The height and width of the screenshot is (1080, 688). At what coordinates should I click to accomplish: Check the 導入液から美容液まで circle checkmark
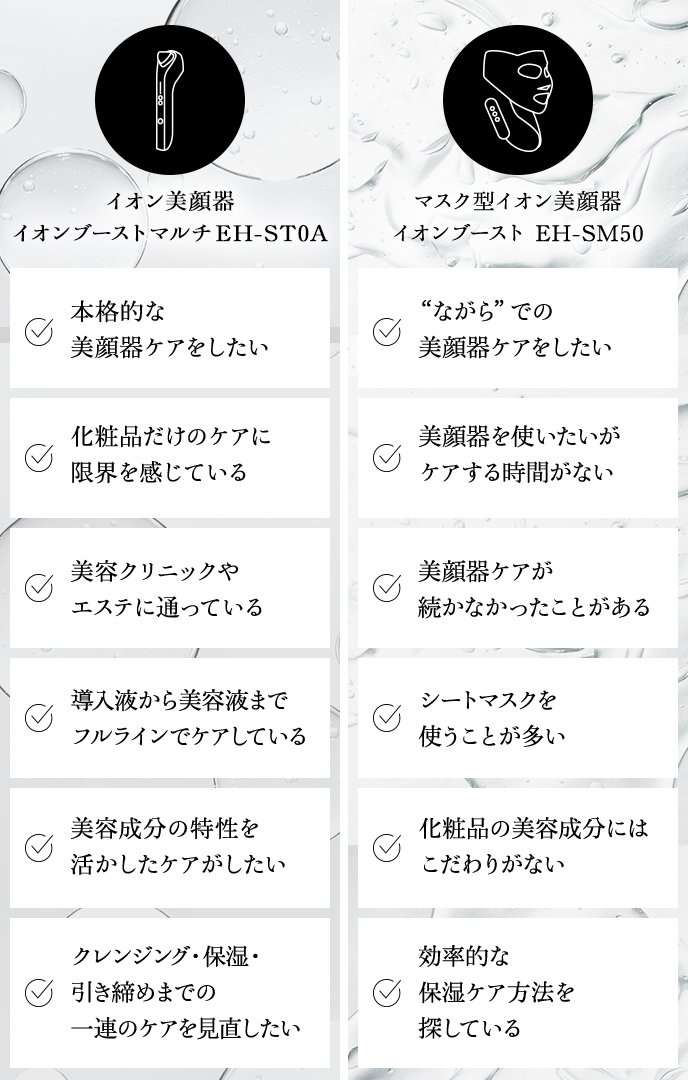pyautogui.click(x=38, y=717)
